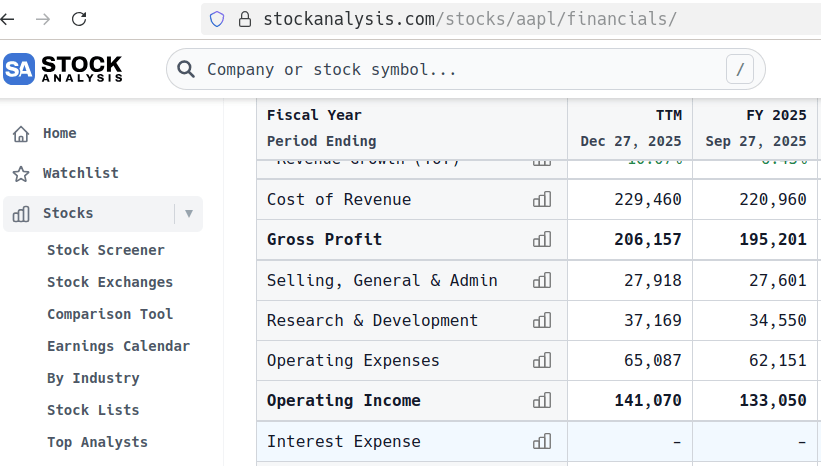This screenshot has width=821, height=466.
Task: Select FY 2025 R&D value 34,550
Action: [x=778, y=320]
